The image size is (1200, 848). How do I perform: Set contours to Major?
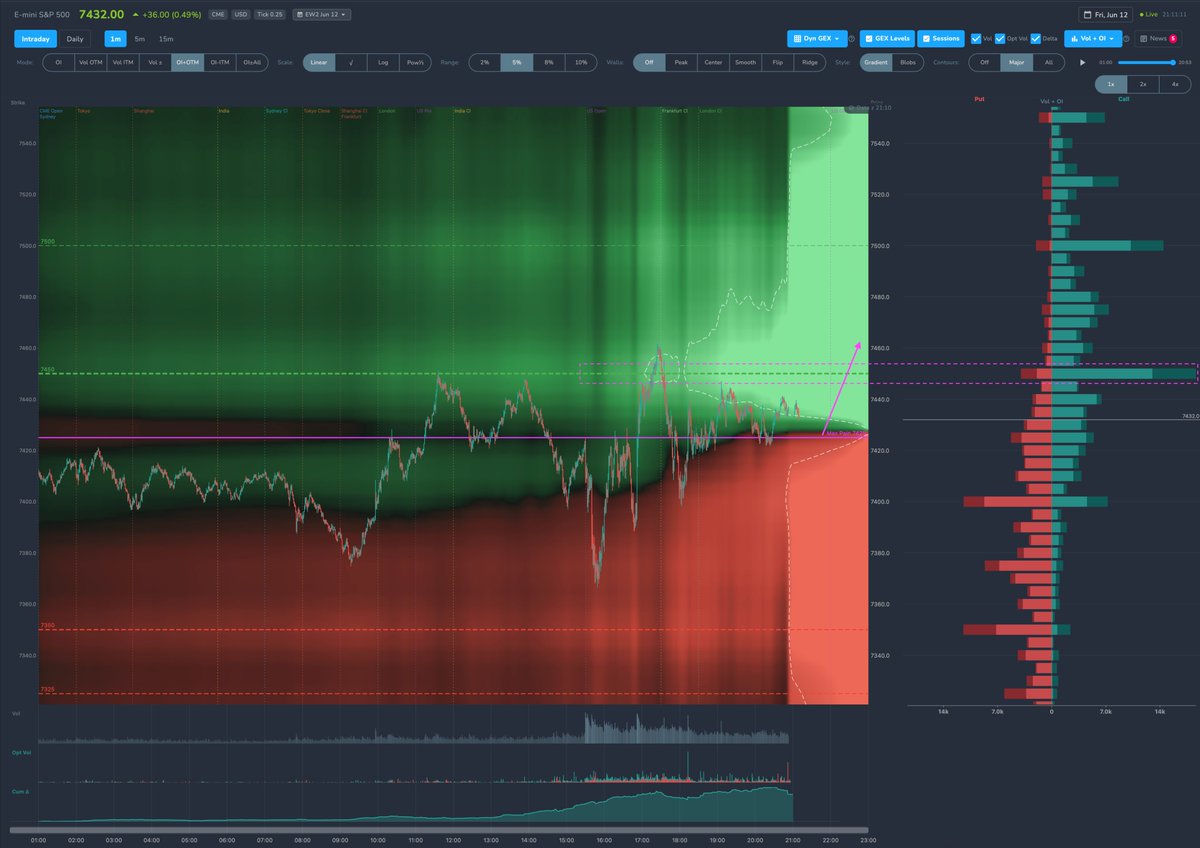tap(1016, 62)
